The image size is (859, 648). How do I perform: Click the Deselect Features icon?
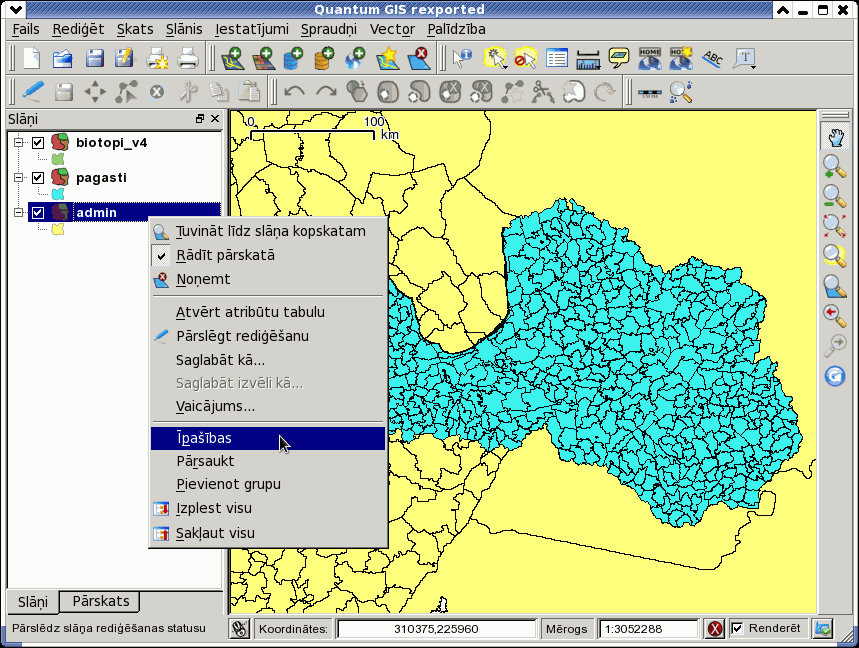(525, 58)
